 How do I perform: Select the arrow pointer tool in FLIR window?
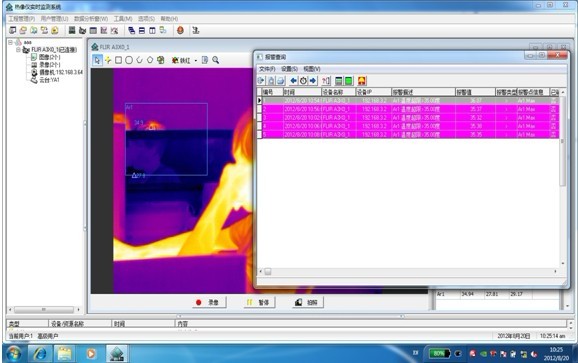97,60
